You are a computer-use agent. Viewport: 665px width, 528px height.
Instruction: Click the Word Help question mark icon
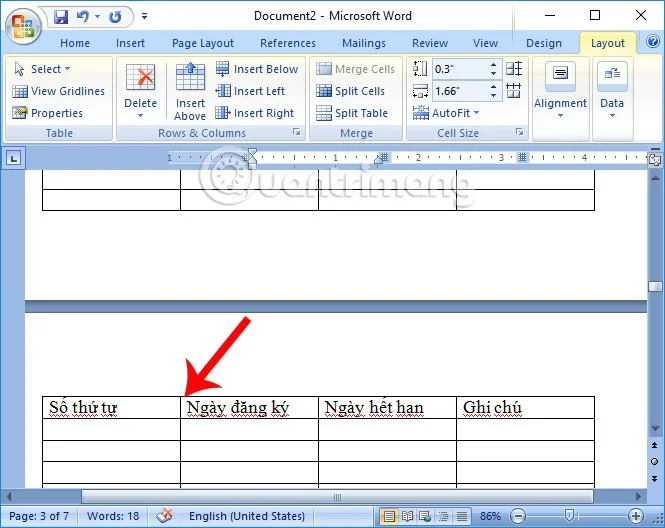(x=653, y=42)
